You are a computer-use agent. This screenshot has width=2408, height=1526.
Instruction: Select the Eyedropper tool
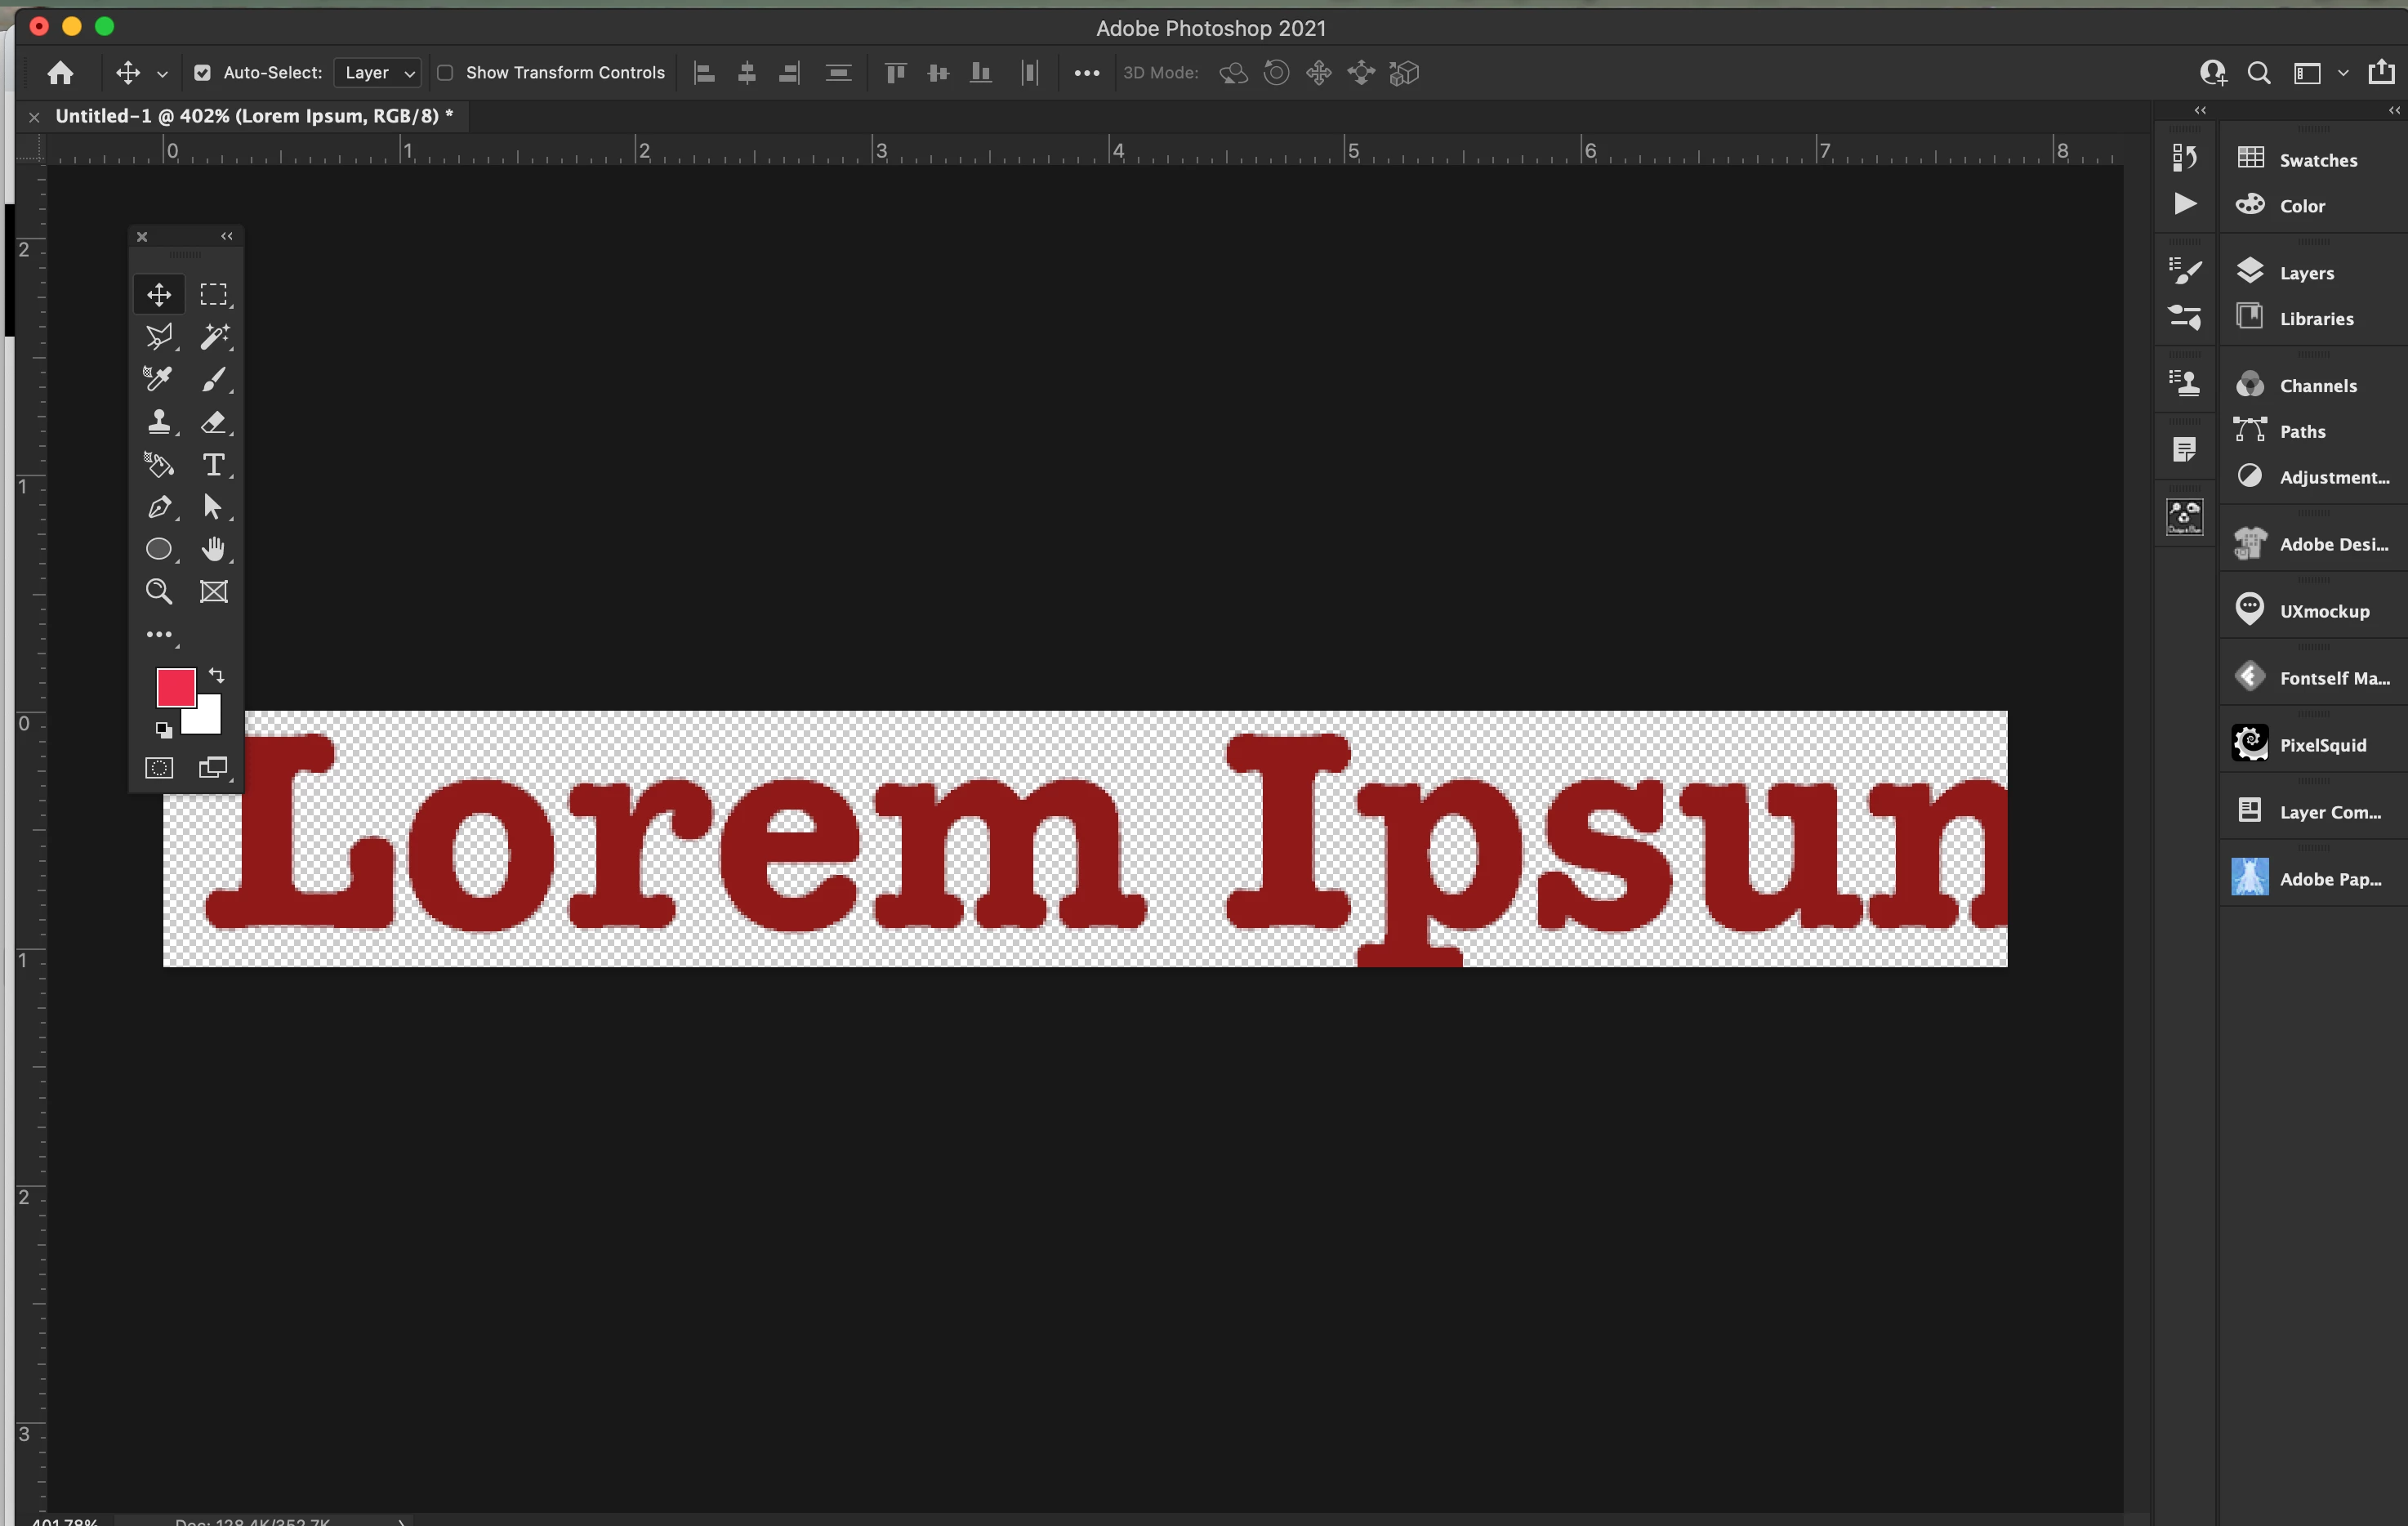[x=159, y=379]
